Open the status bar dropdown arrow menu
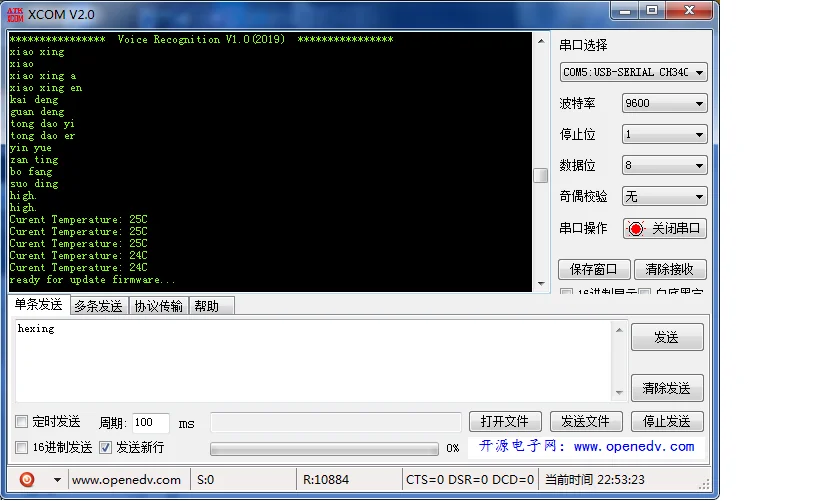Image resolution: width=819 pixels, height=501 pixels. (x=57, y=480)
